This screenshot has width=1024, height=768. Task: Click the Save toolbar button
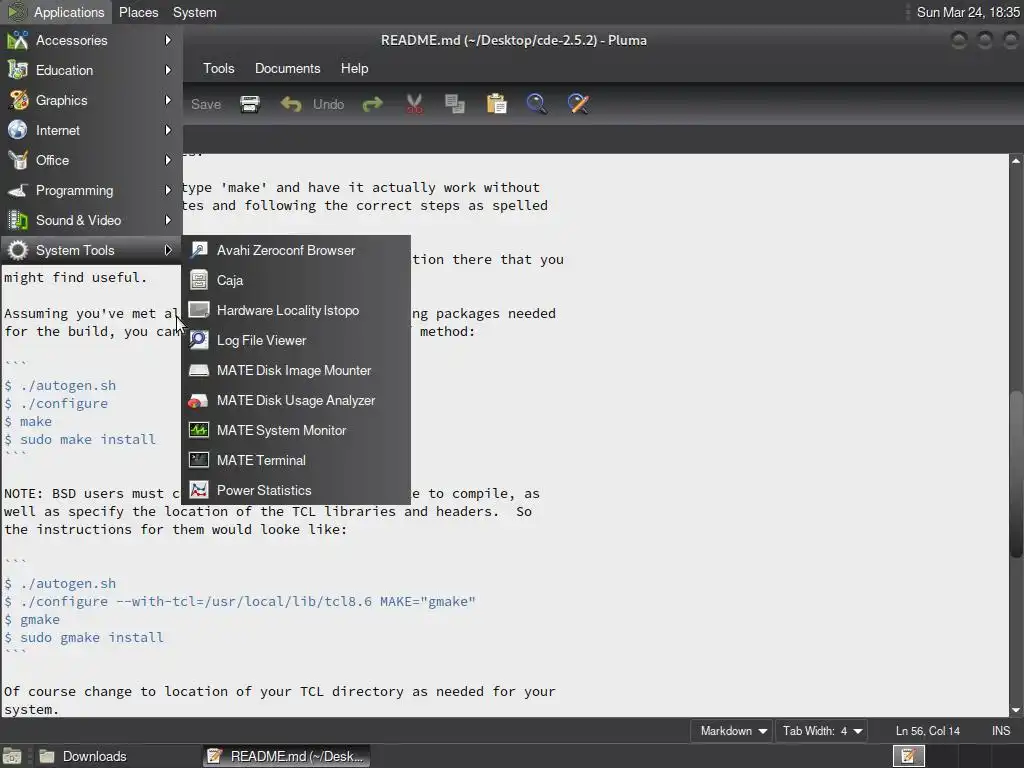click(206, 104)
